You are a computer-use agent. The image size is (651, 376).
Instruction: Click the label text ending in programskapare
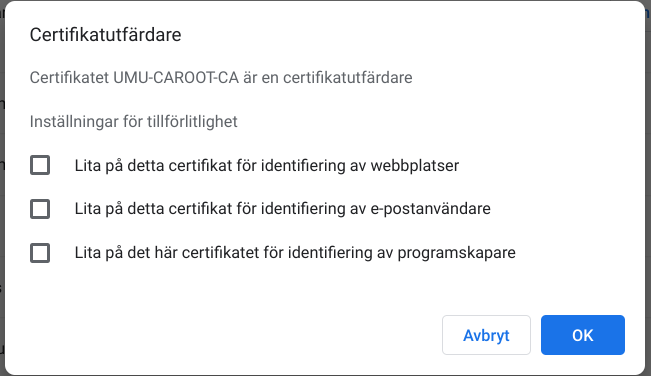(x=295, y=253)
